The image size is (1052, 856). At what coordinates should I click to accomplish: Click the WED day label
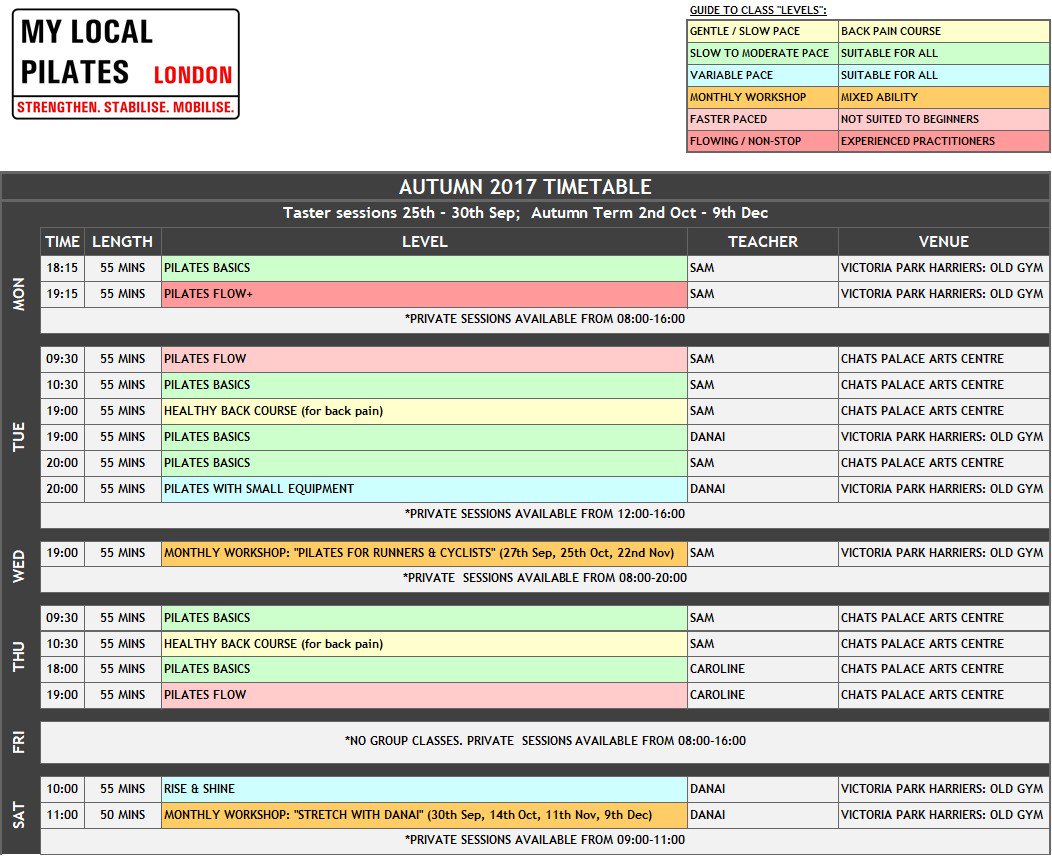click(x=19, y=566)
